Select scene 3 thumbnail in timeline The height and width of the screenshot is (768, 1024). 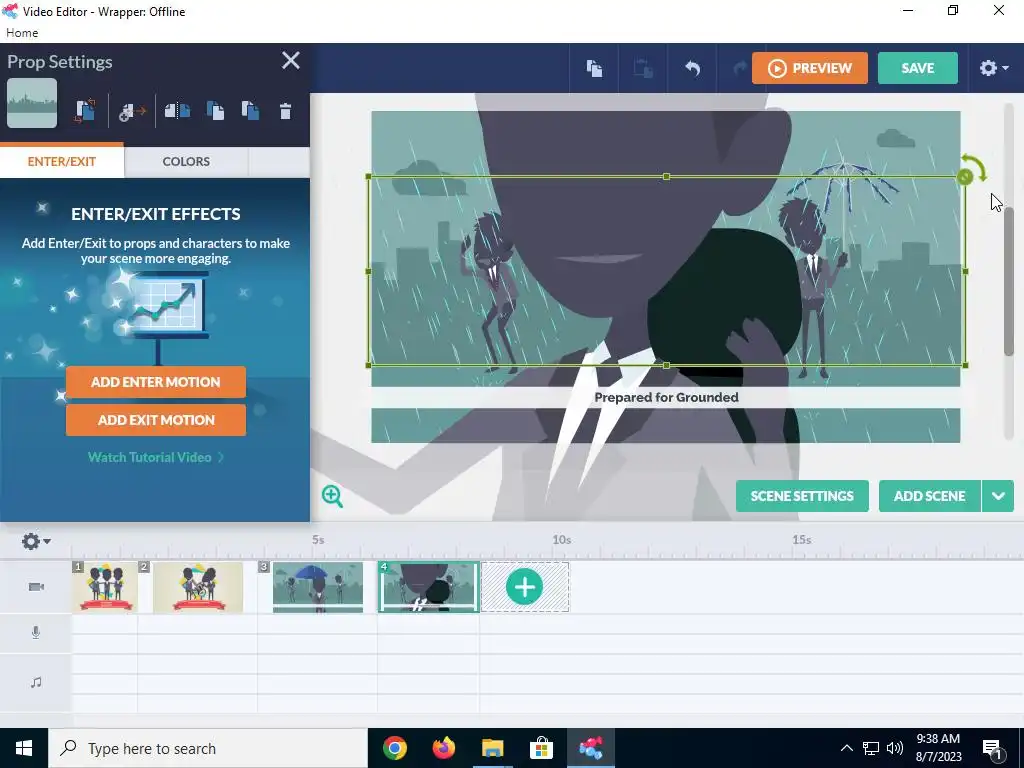(317, 586)
